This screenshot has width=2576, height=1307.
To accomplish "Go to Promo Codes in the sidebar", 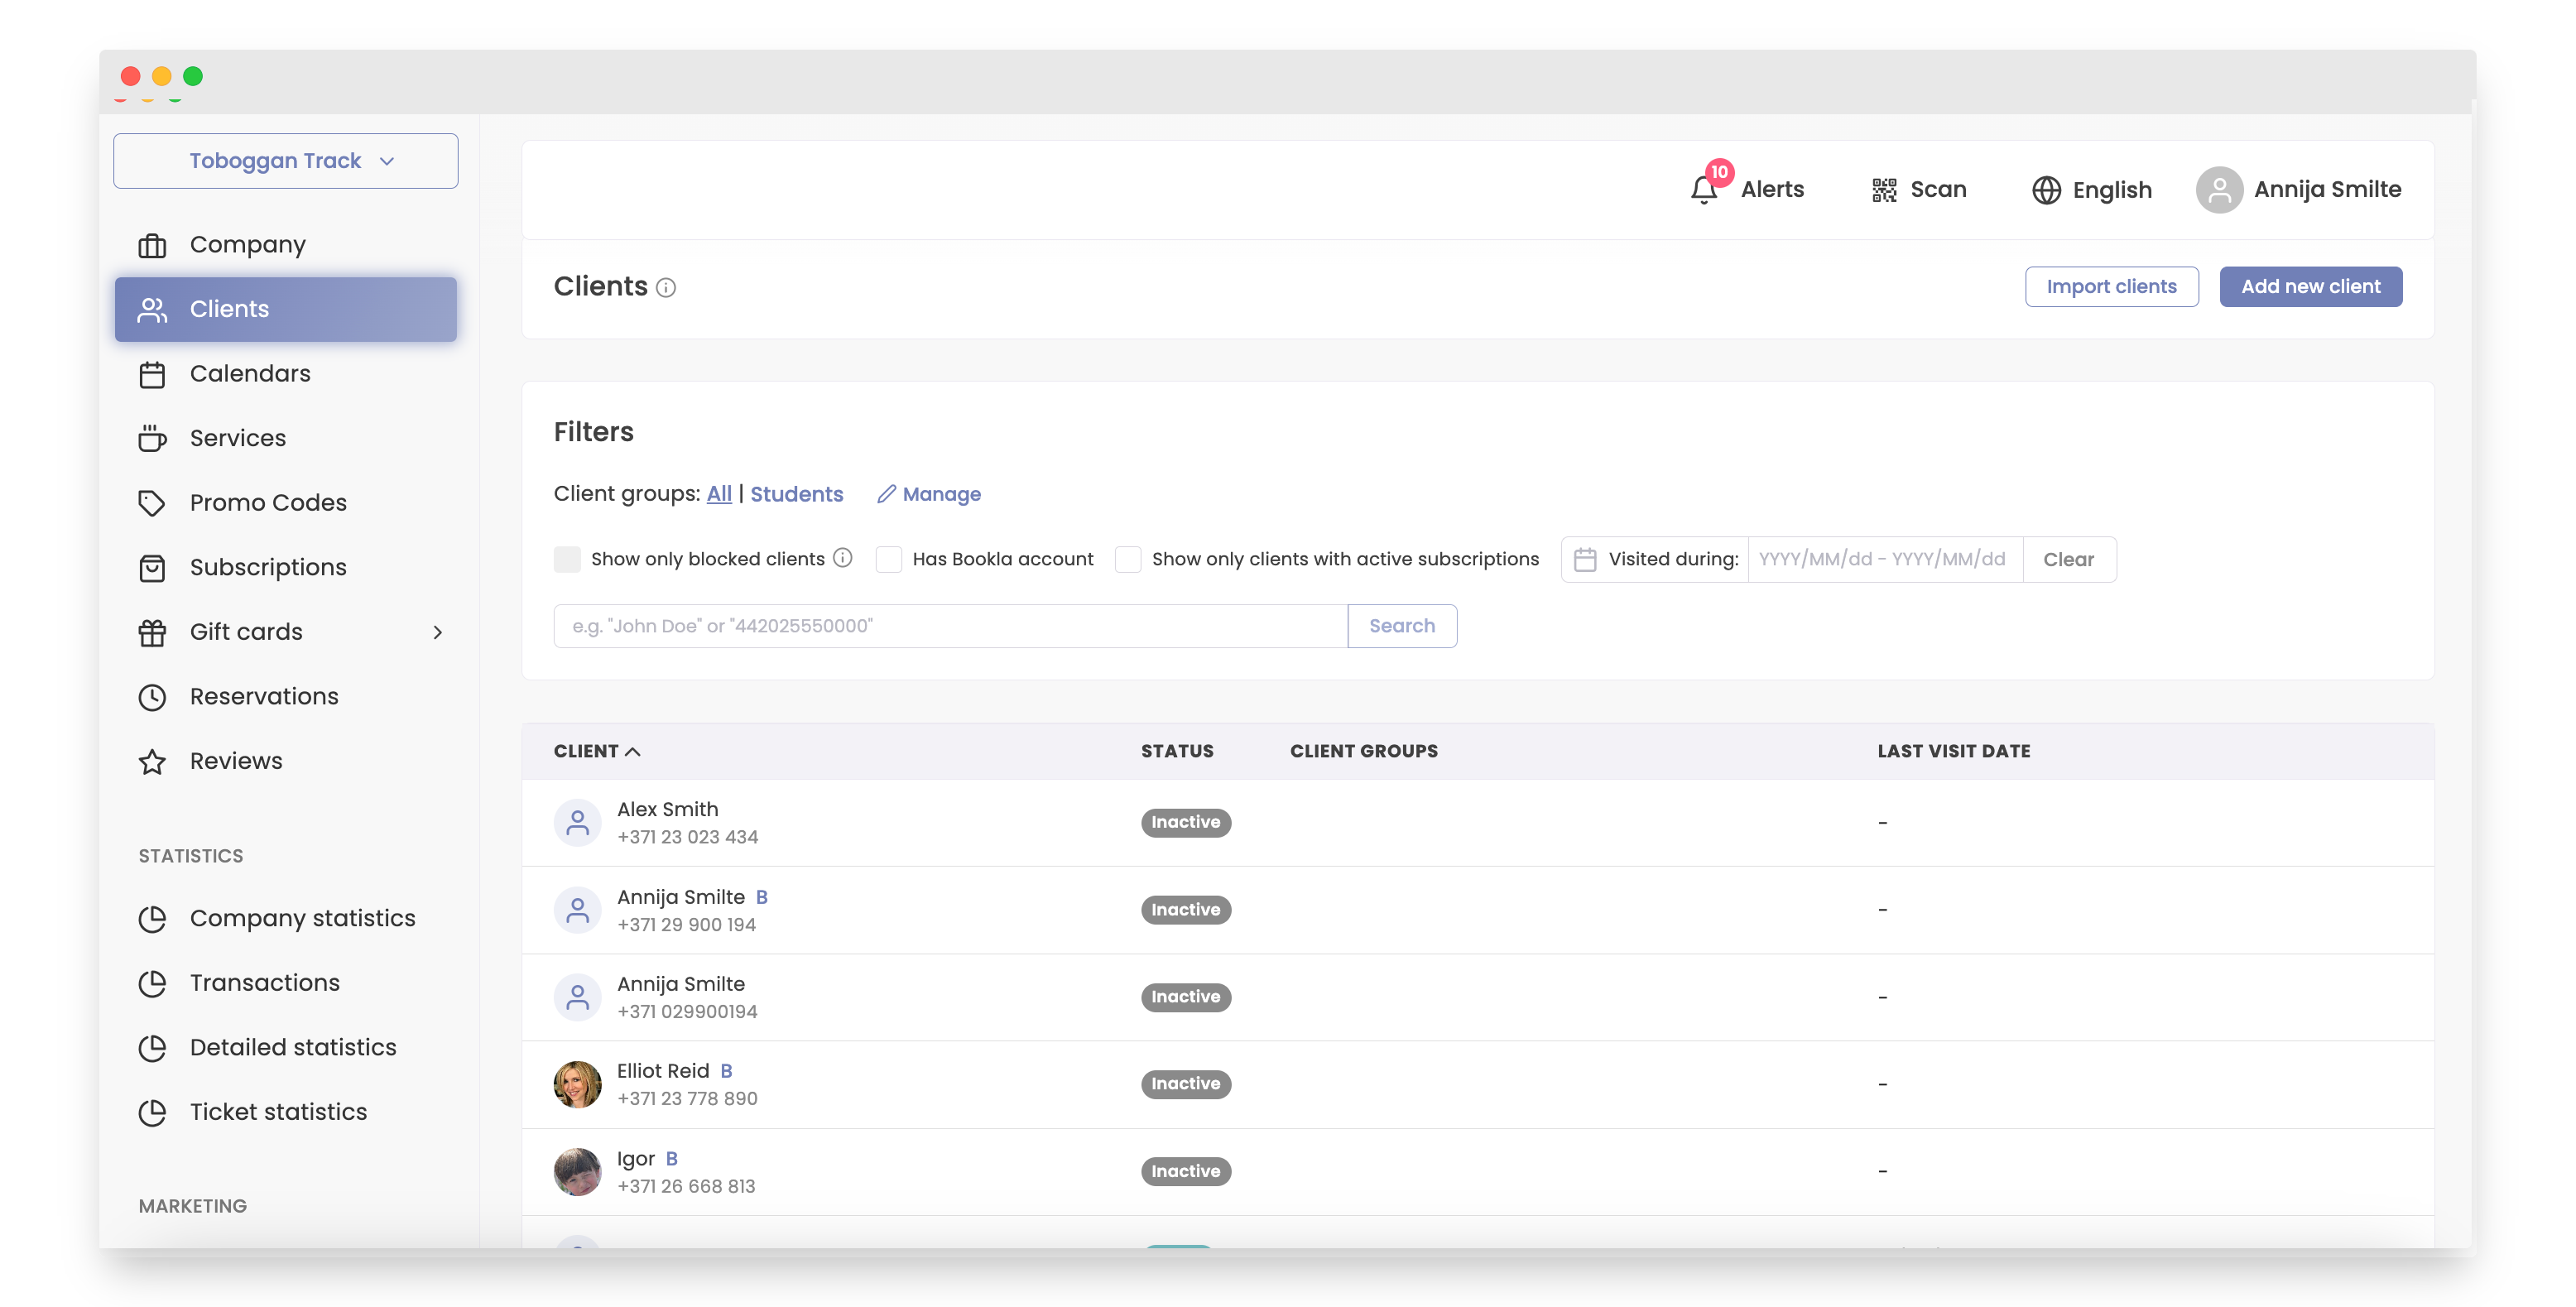I will pos(268,502).
